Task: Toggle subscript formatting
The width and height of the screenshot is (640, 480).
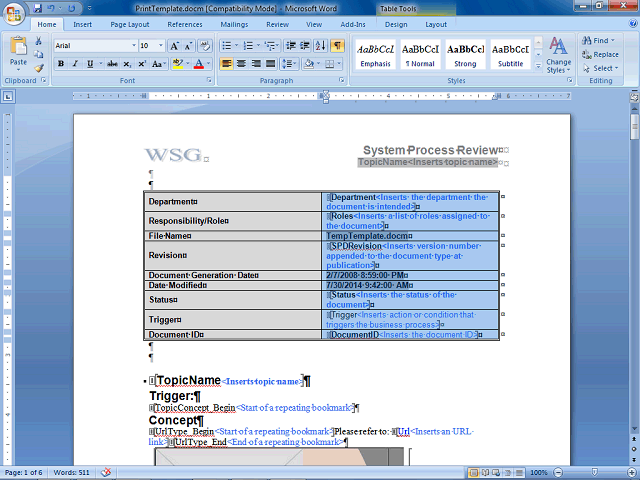Action: (x=127, y=64)
